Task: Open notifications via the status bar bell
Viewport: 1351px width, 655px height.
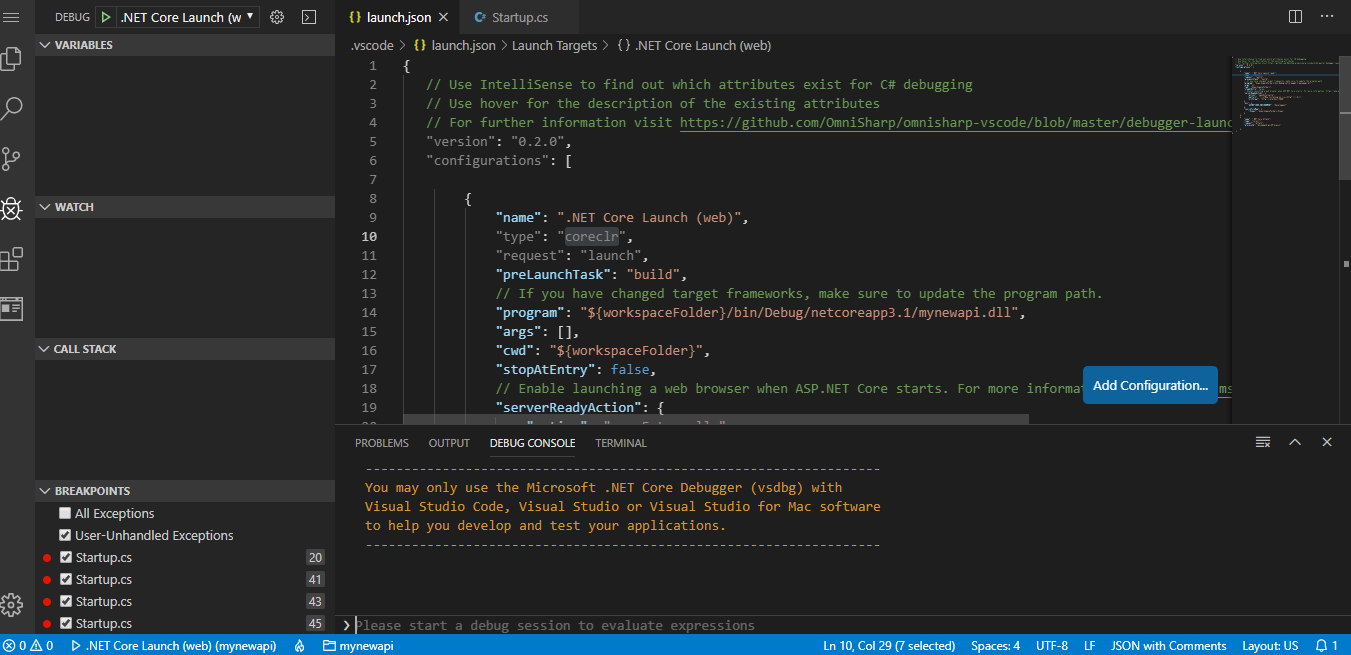Action: pyautogui.click(x=1322, y=645)
